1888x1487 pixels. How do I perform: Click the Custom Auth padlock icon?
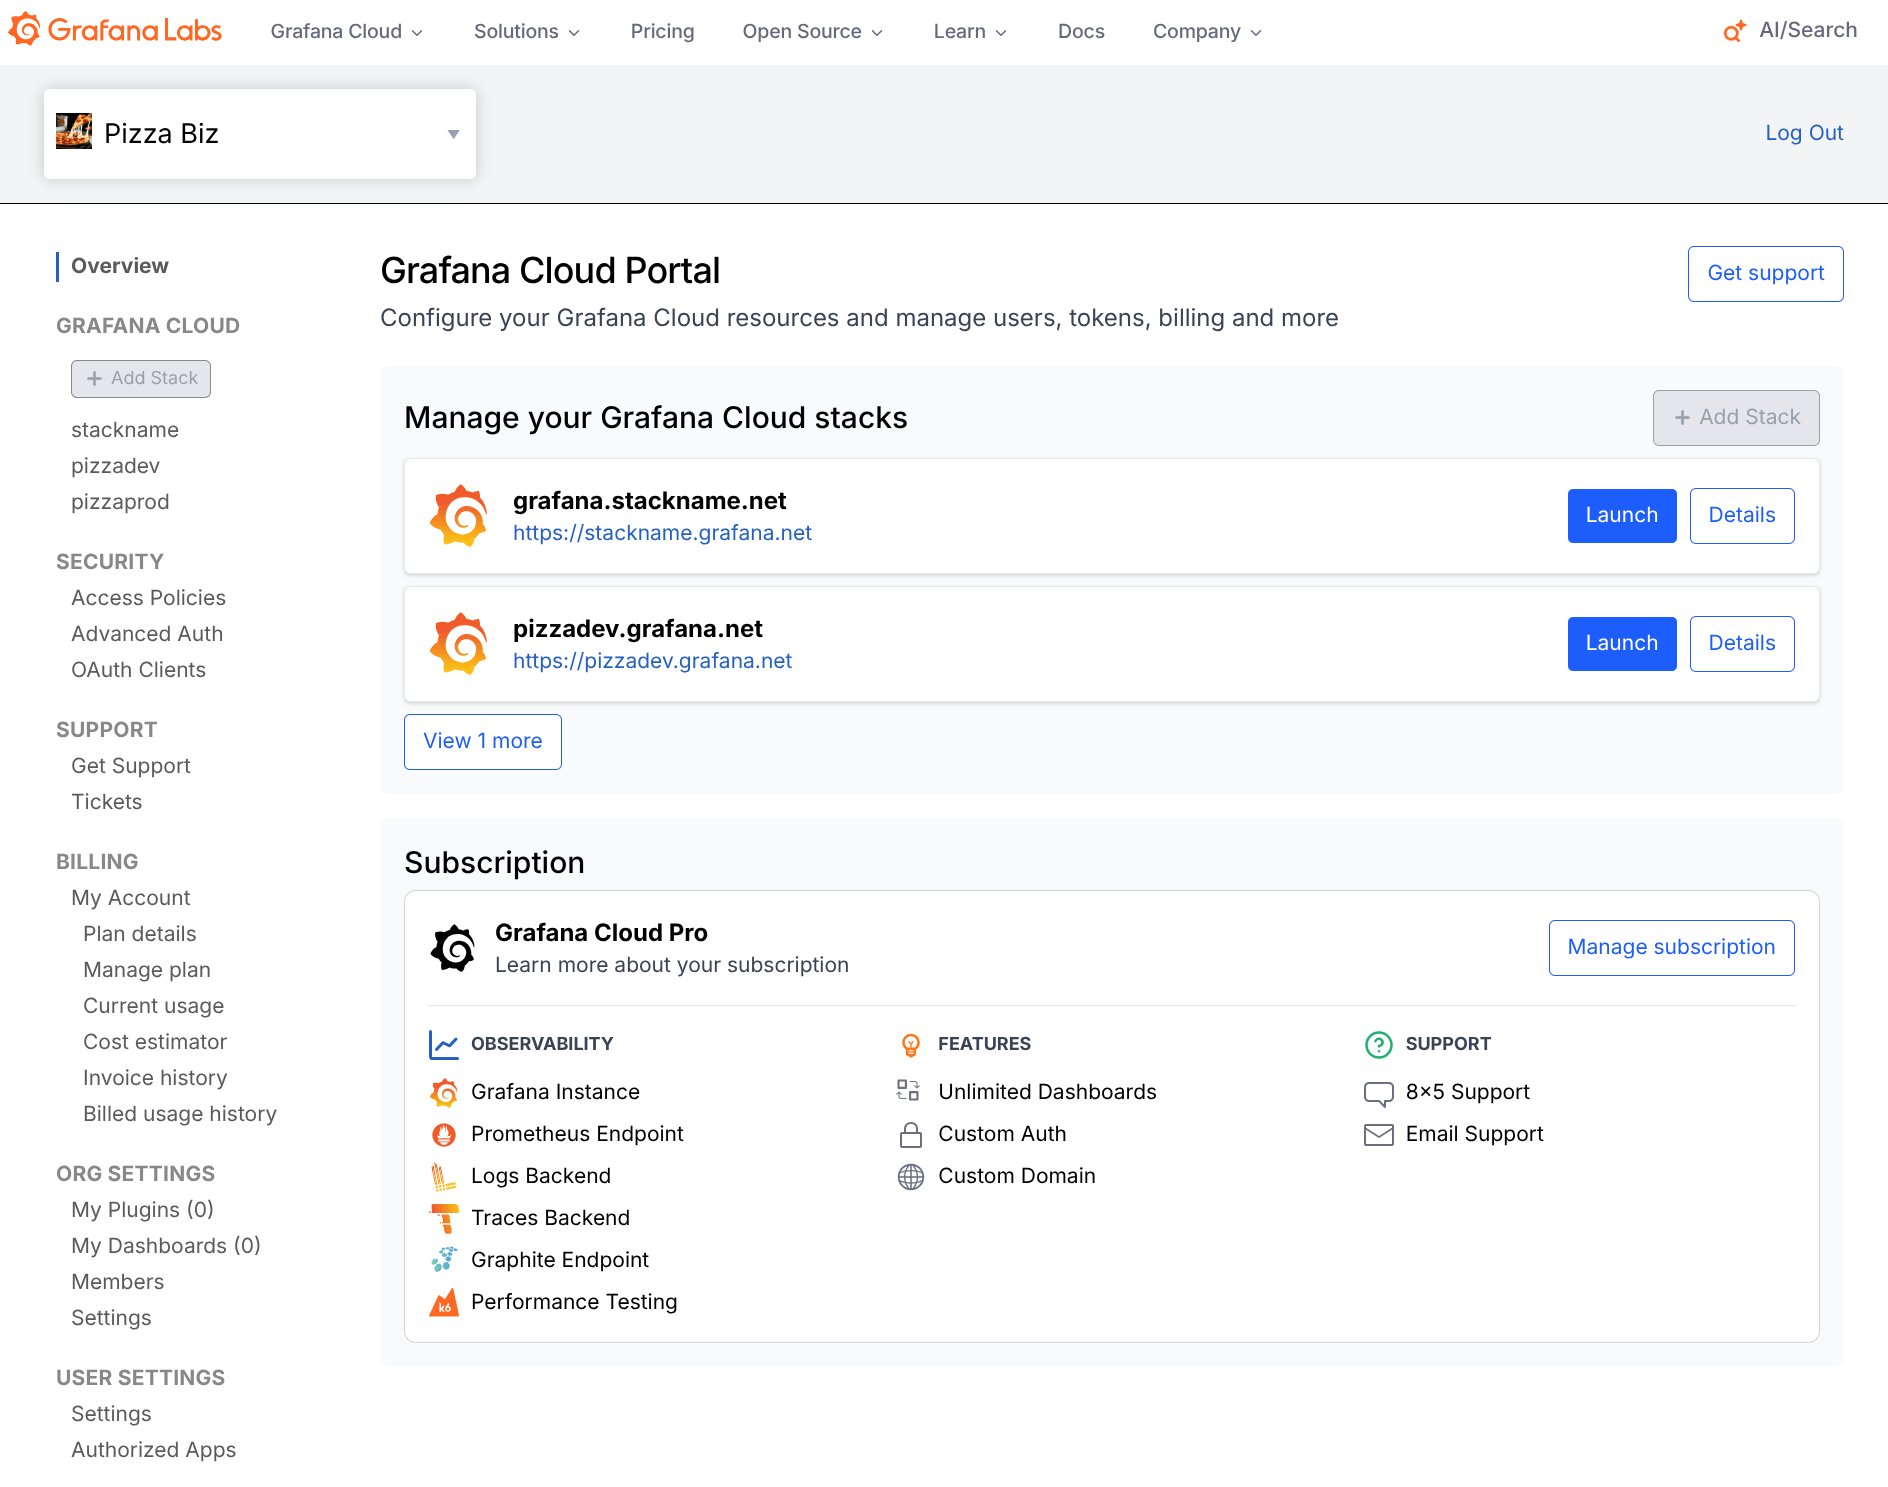(910, 1134)
